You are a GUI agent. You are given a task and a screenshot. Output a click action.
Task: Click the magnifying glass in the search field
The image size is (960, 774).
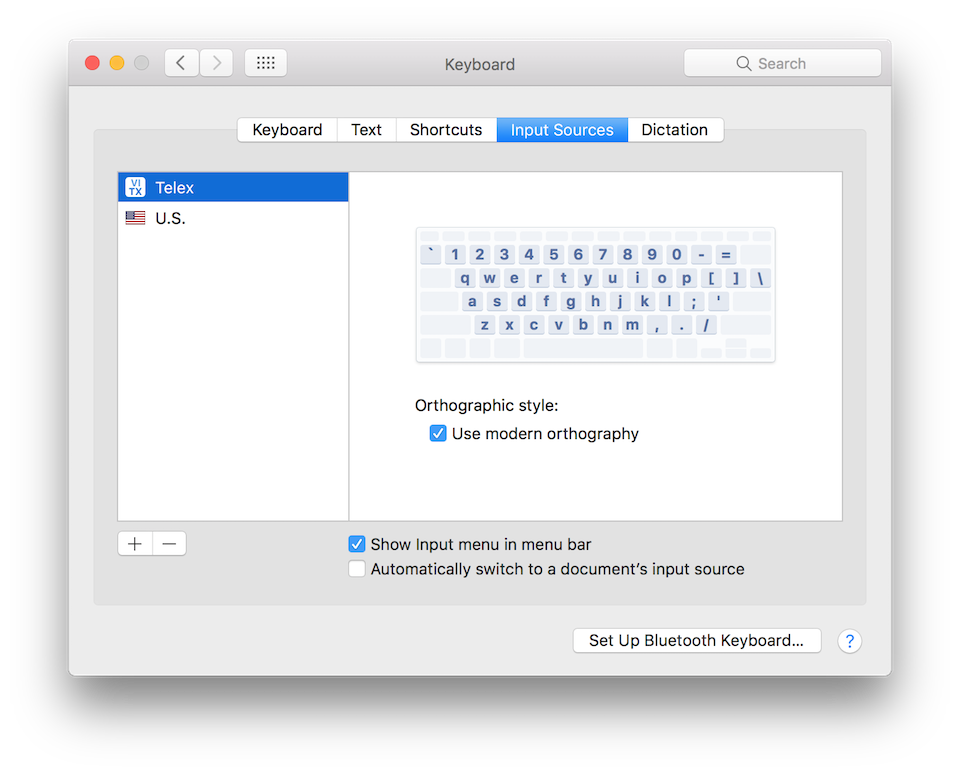(744, 62)
